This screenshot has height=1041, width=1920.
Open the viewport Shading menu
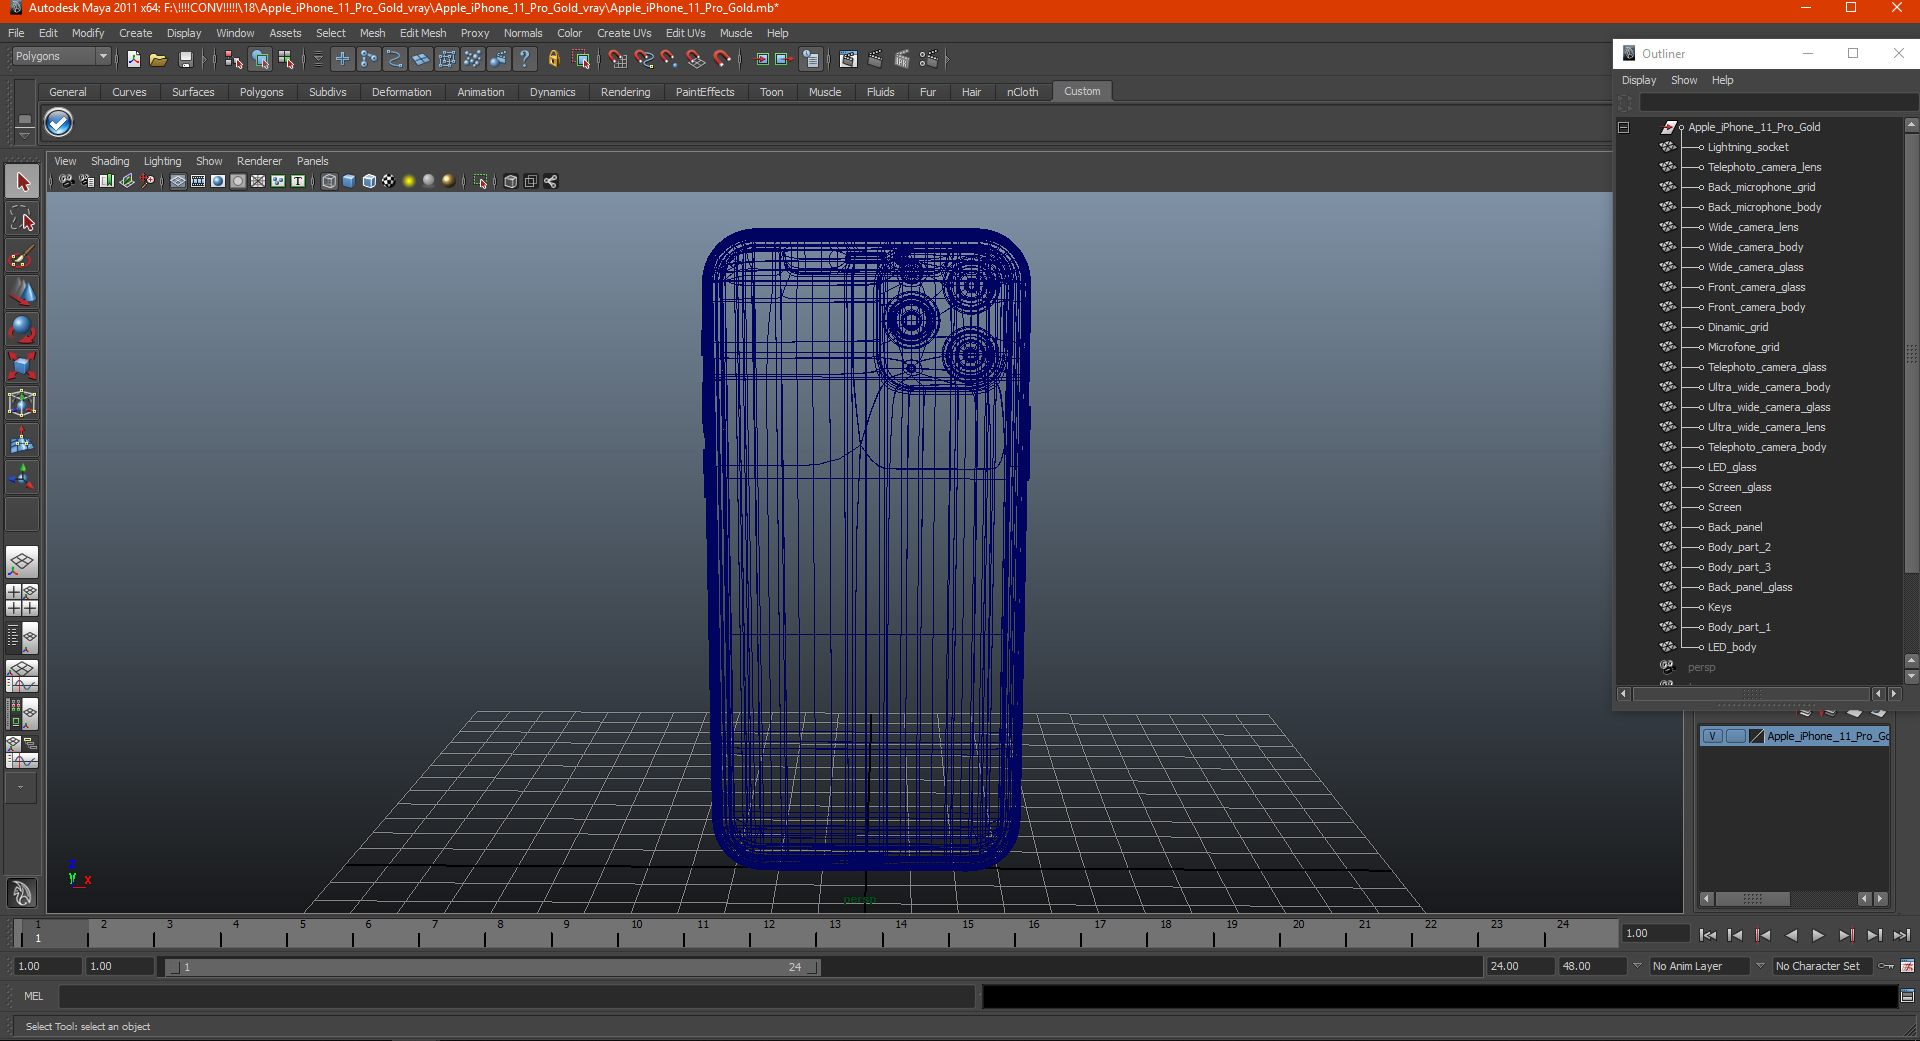tap(110, 161)
